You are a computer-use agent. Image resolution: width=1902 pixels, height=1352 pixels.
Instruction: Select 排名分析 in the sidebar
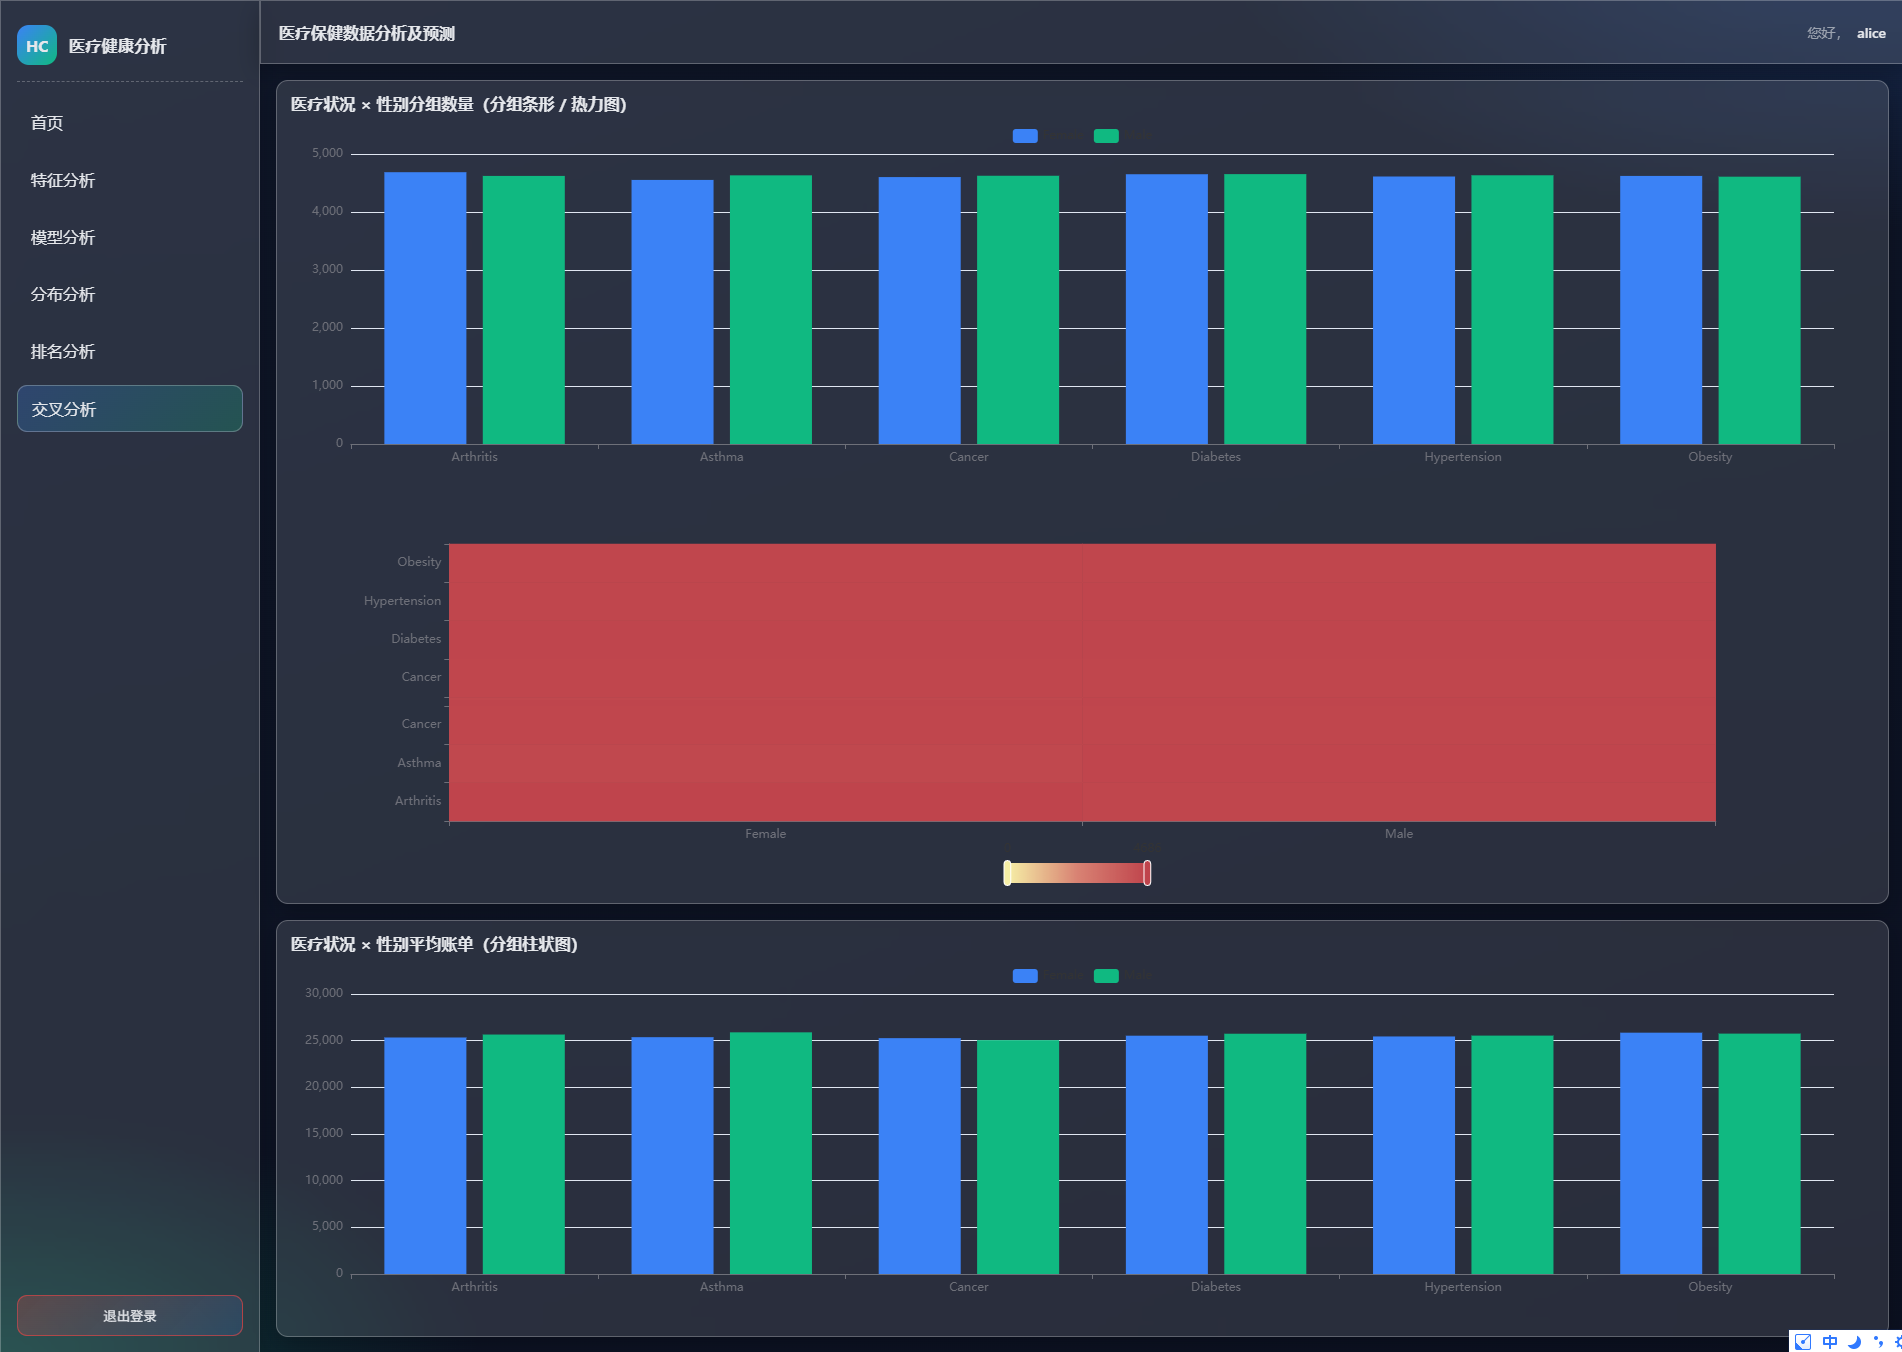click(63, 351)
